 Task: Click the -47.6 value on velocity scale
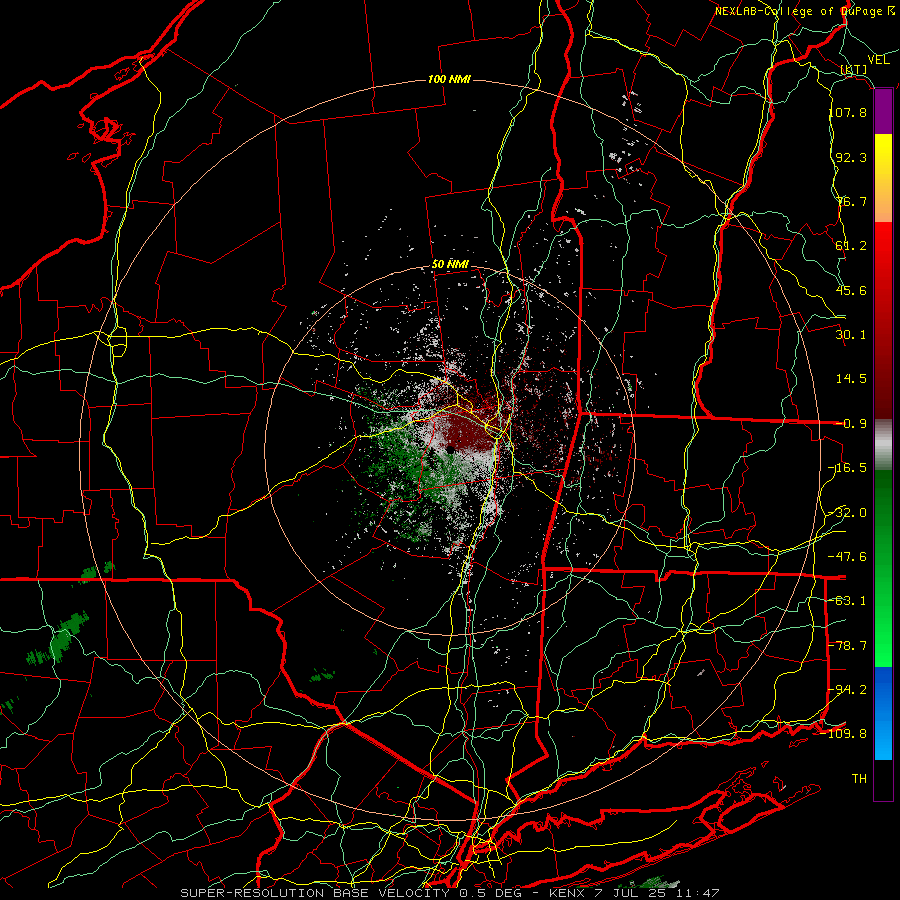click(848, 557)
